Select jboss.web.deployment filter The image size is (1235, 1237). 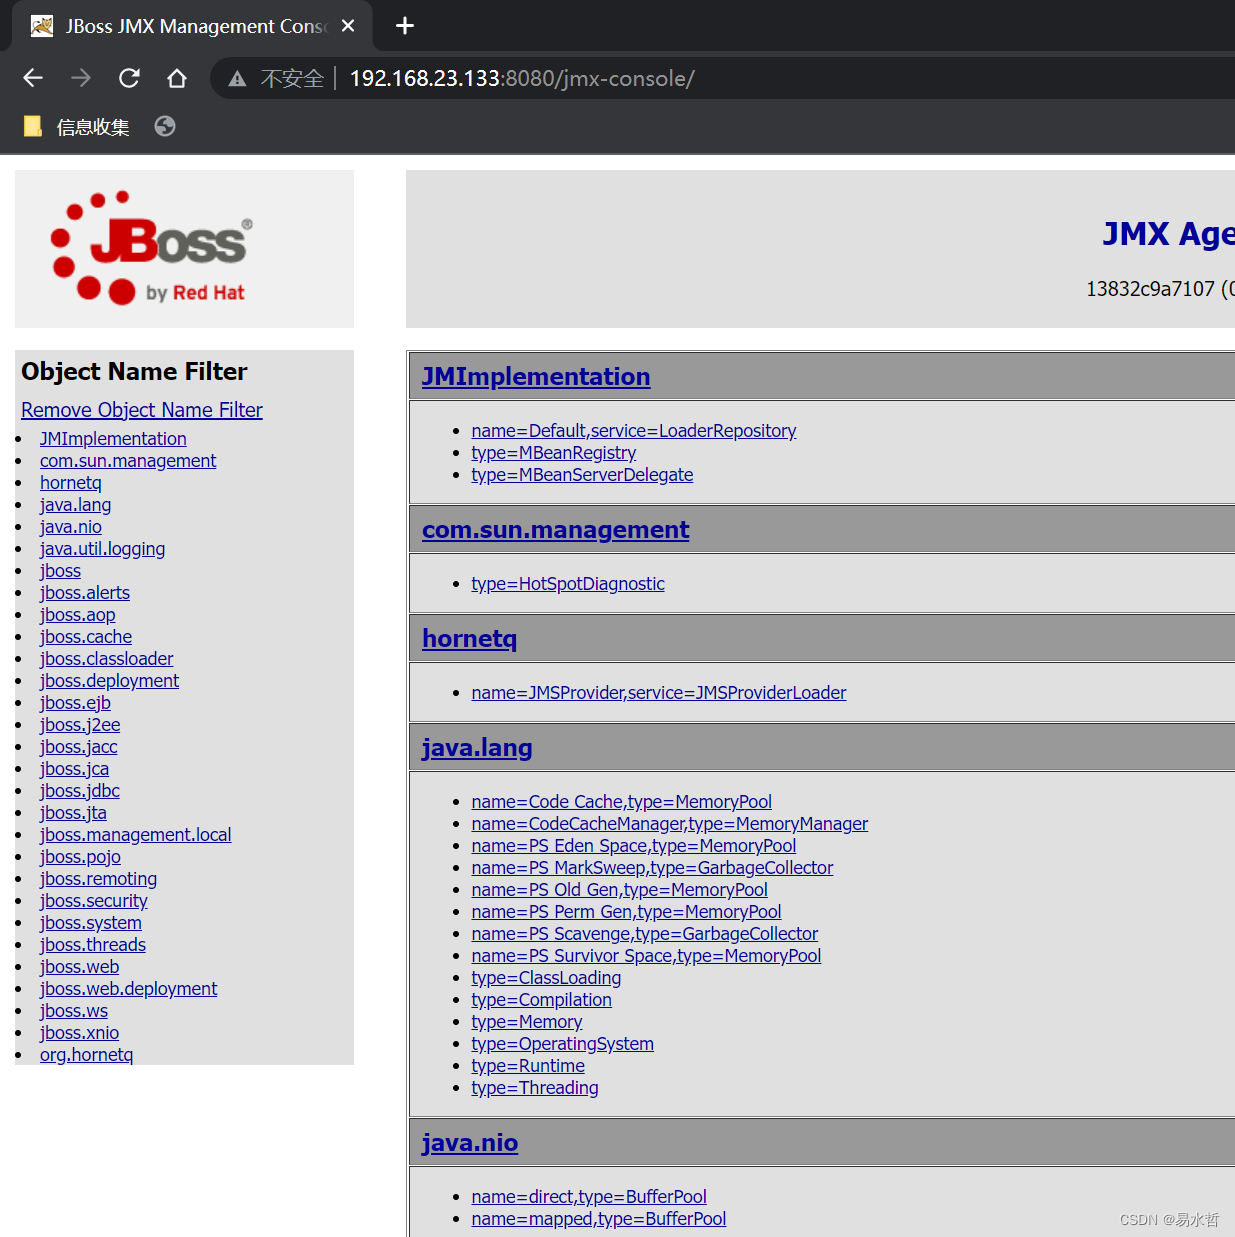pyautogui.click(x=129, y=989)
